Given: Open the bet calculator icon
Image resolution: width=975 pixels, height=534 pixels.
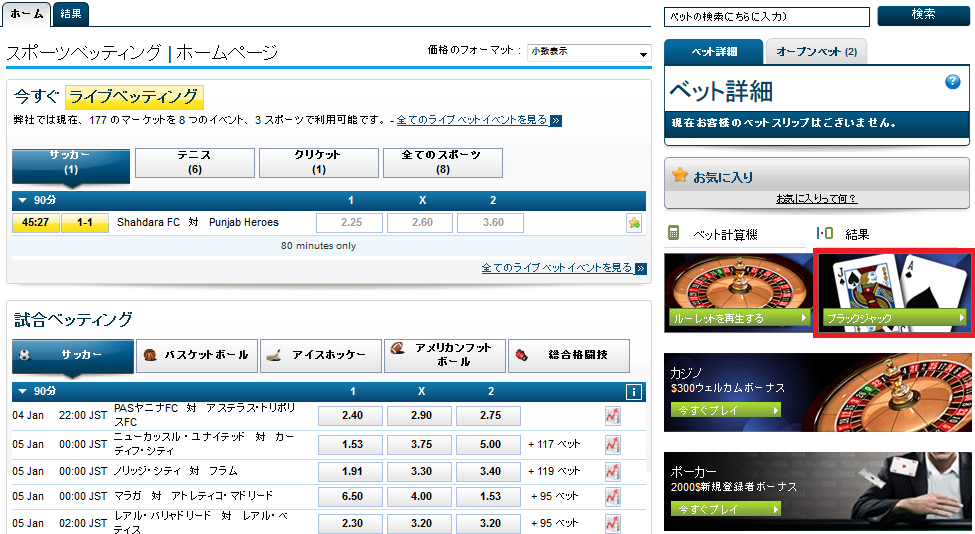Looking at the screenshot, I should click(x=675, y=233).
